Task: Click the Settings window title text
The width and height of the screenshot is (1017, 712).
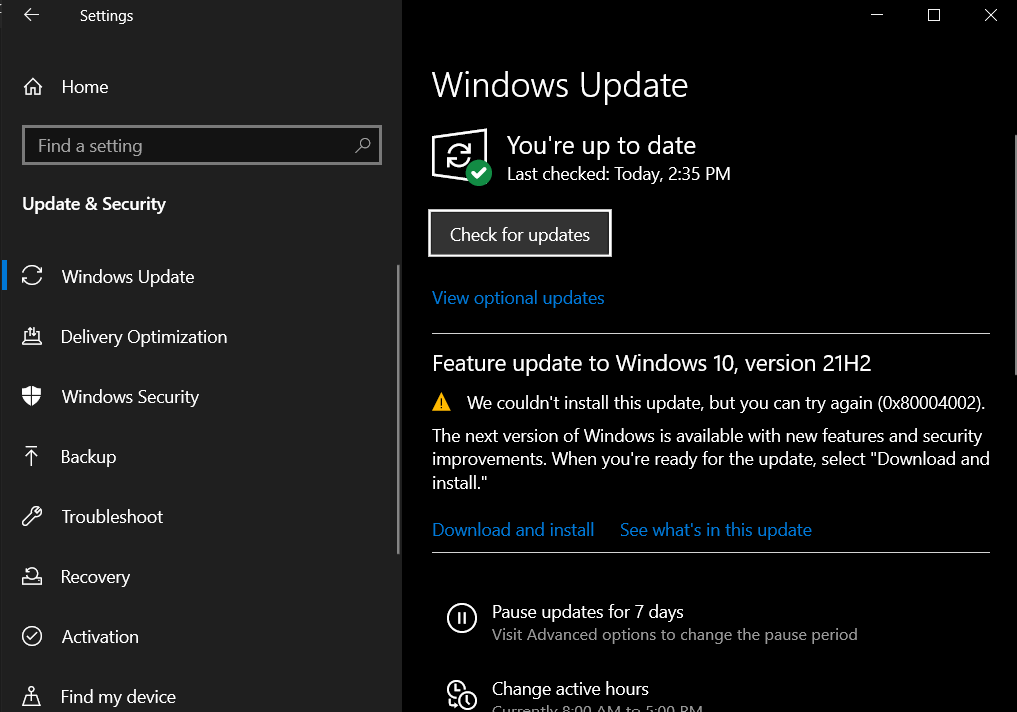Action: [x=106, y=16]
